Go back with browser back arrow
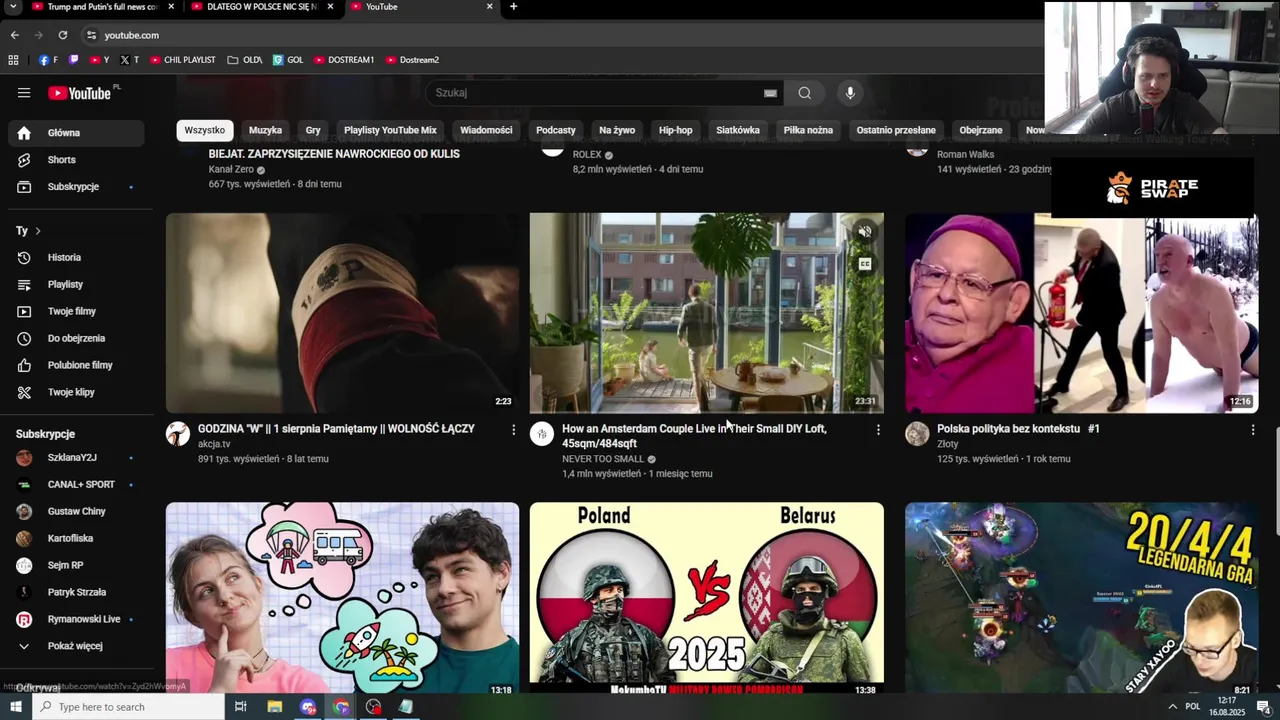The height and width of the screenshot is (720, 1280). tap(14, 35)
